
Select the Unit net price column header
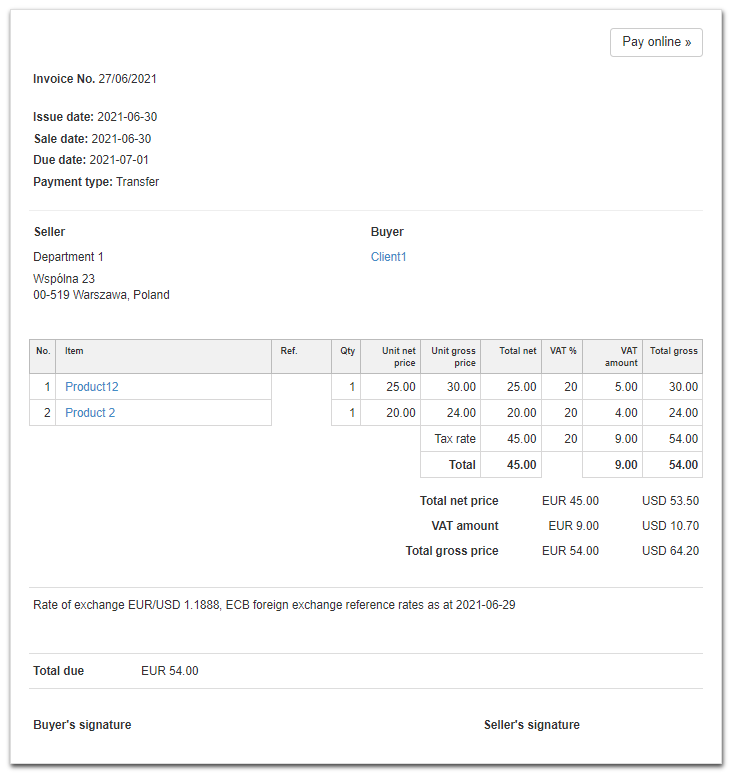[399, 356]
